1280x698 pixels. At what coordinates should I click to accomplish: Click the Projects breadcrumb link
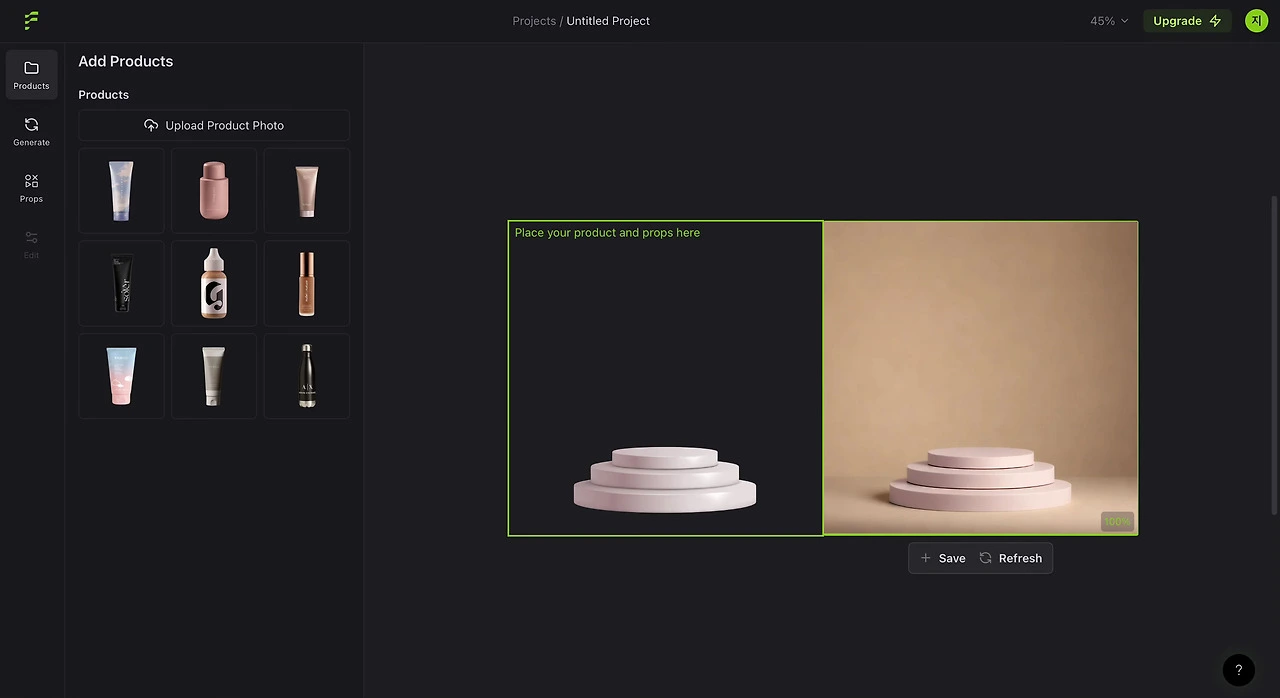tap(534, 21)
